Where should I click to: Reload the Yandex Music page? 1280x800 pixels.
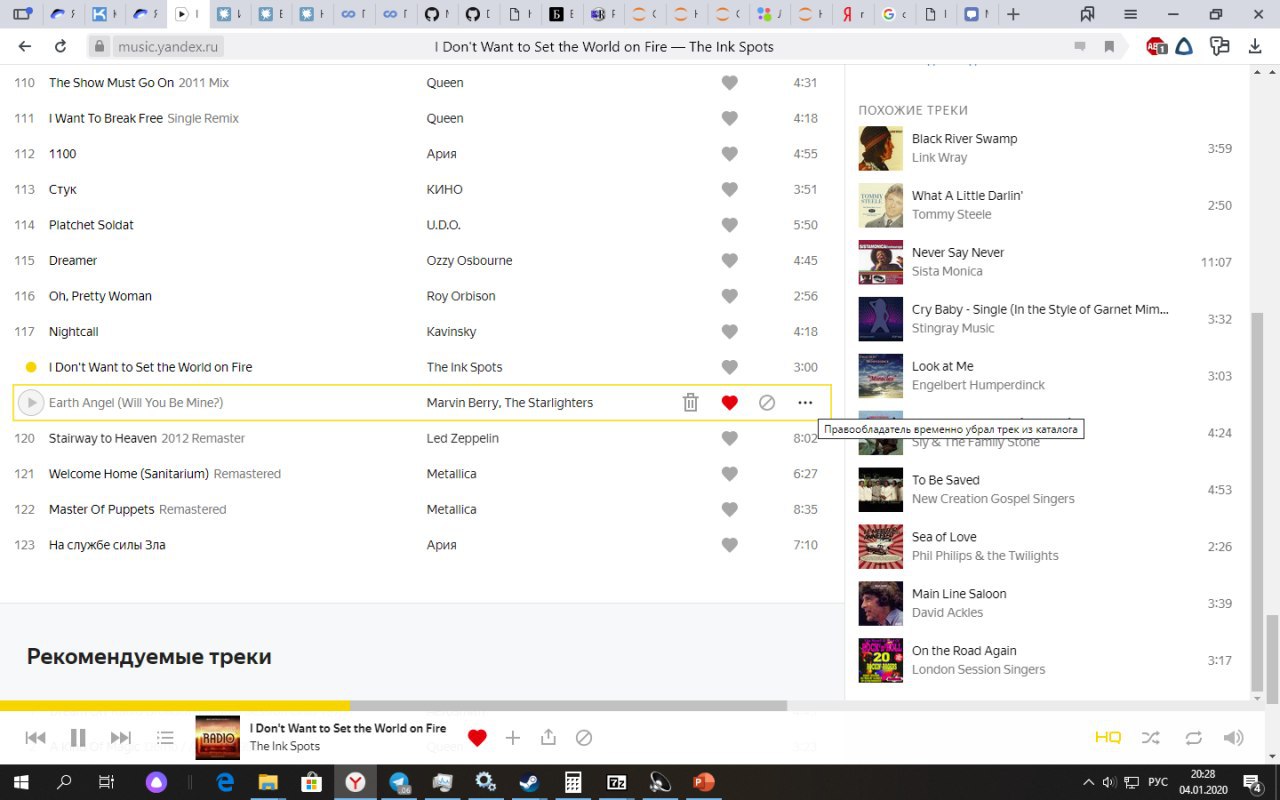click(x=61, y=47)
